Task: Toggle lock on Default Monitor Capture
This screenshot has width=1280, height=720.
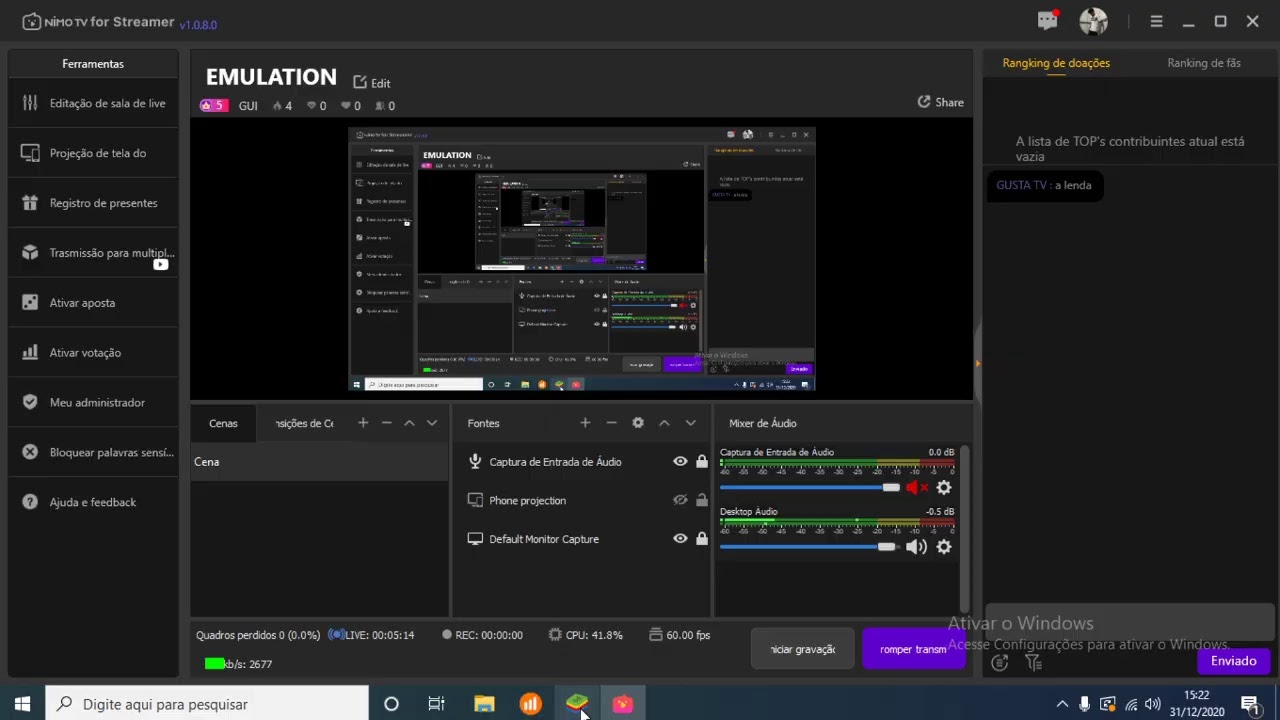Action: click(702, 539)
